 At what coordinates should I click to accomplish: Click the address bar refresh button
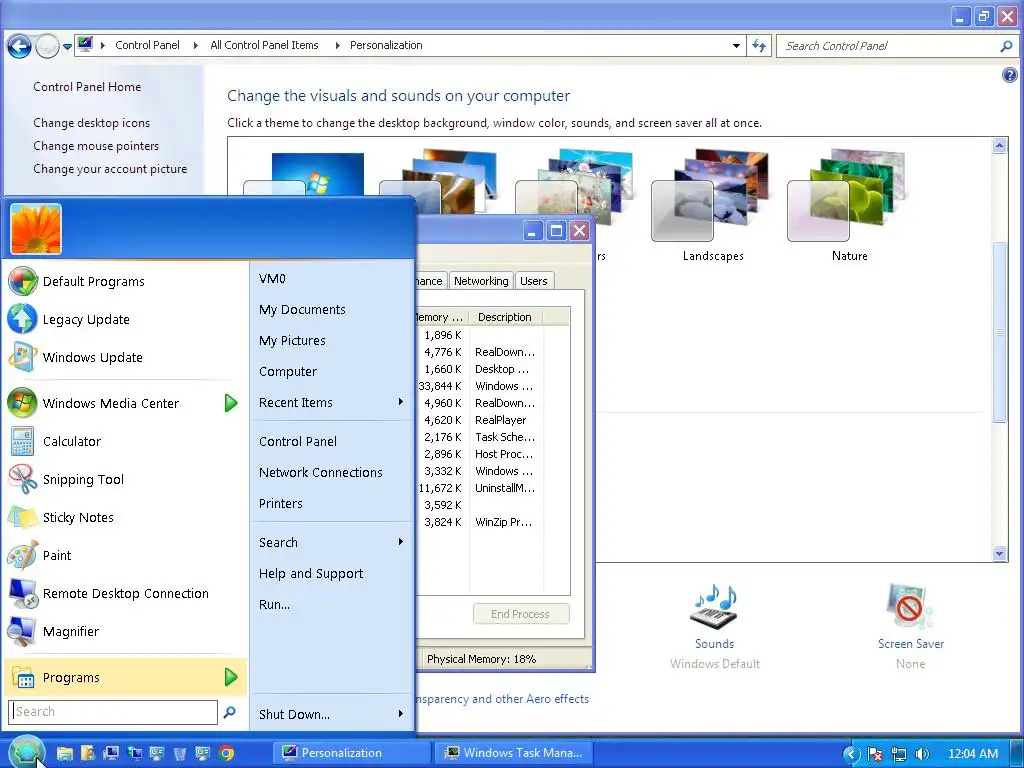(x=759, y=46)
